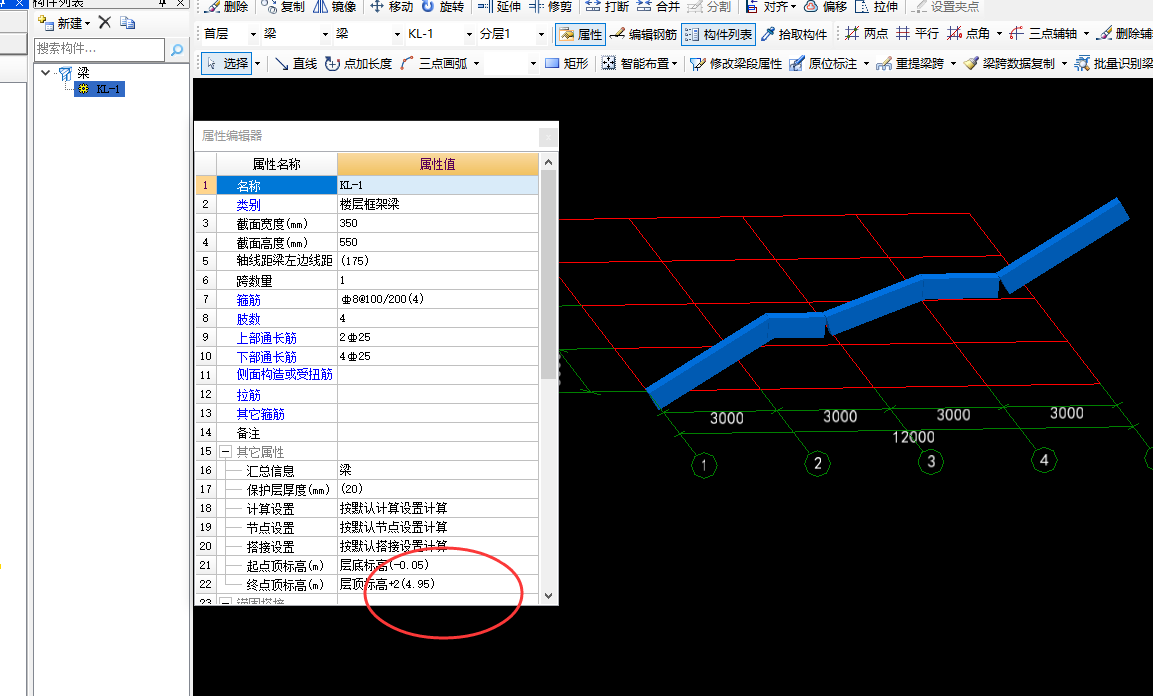
Task: Click the 类别 property link
Action: coord(249,205)
